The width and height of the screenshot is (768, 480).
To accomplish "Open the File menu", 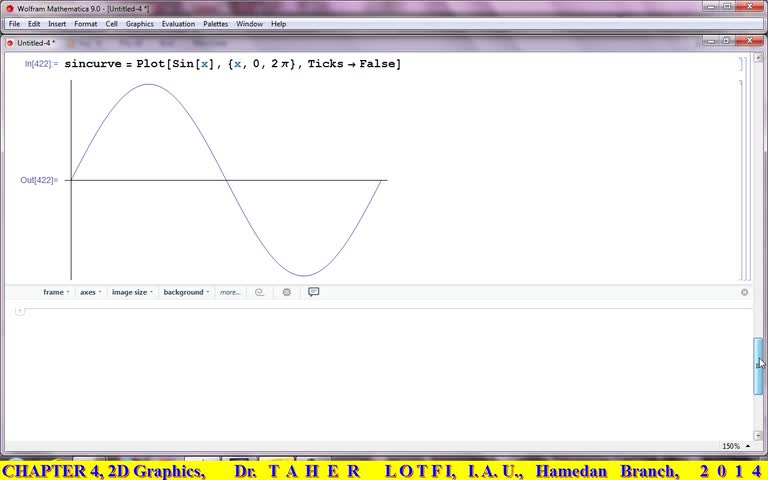I will tap(14, 24).
